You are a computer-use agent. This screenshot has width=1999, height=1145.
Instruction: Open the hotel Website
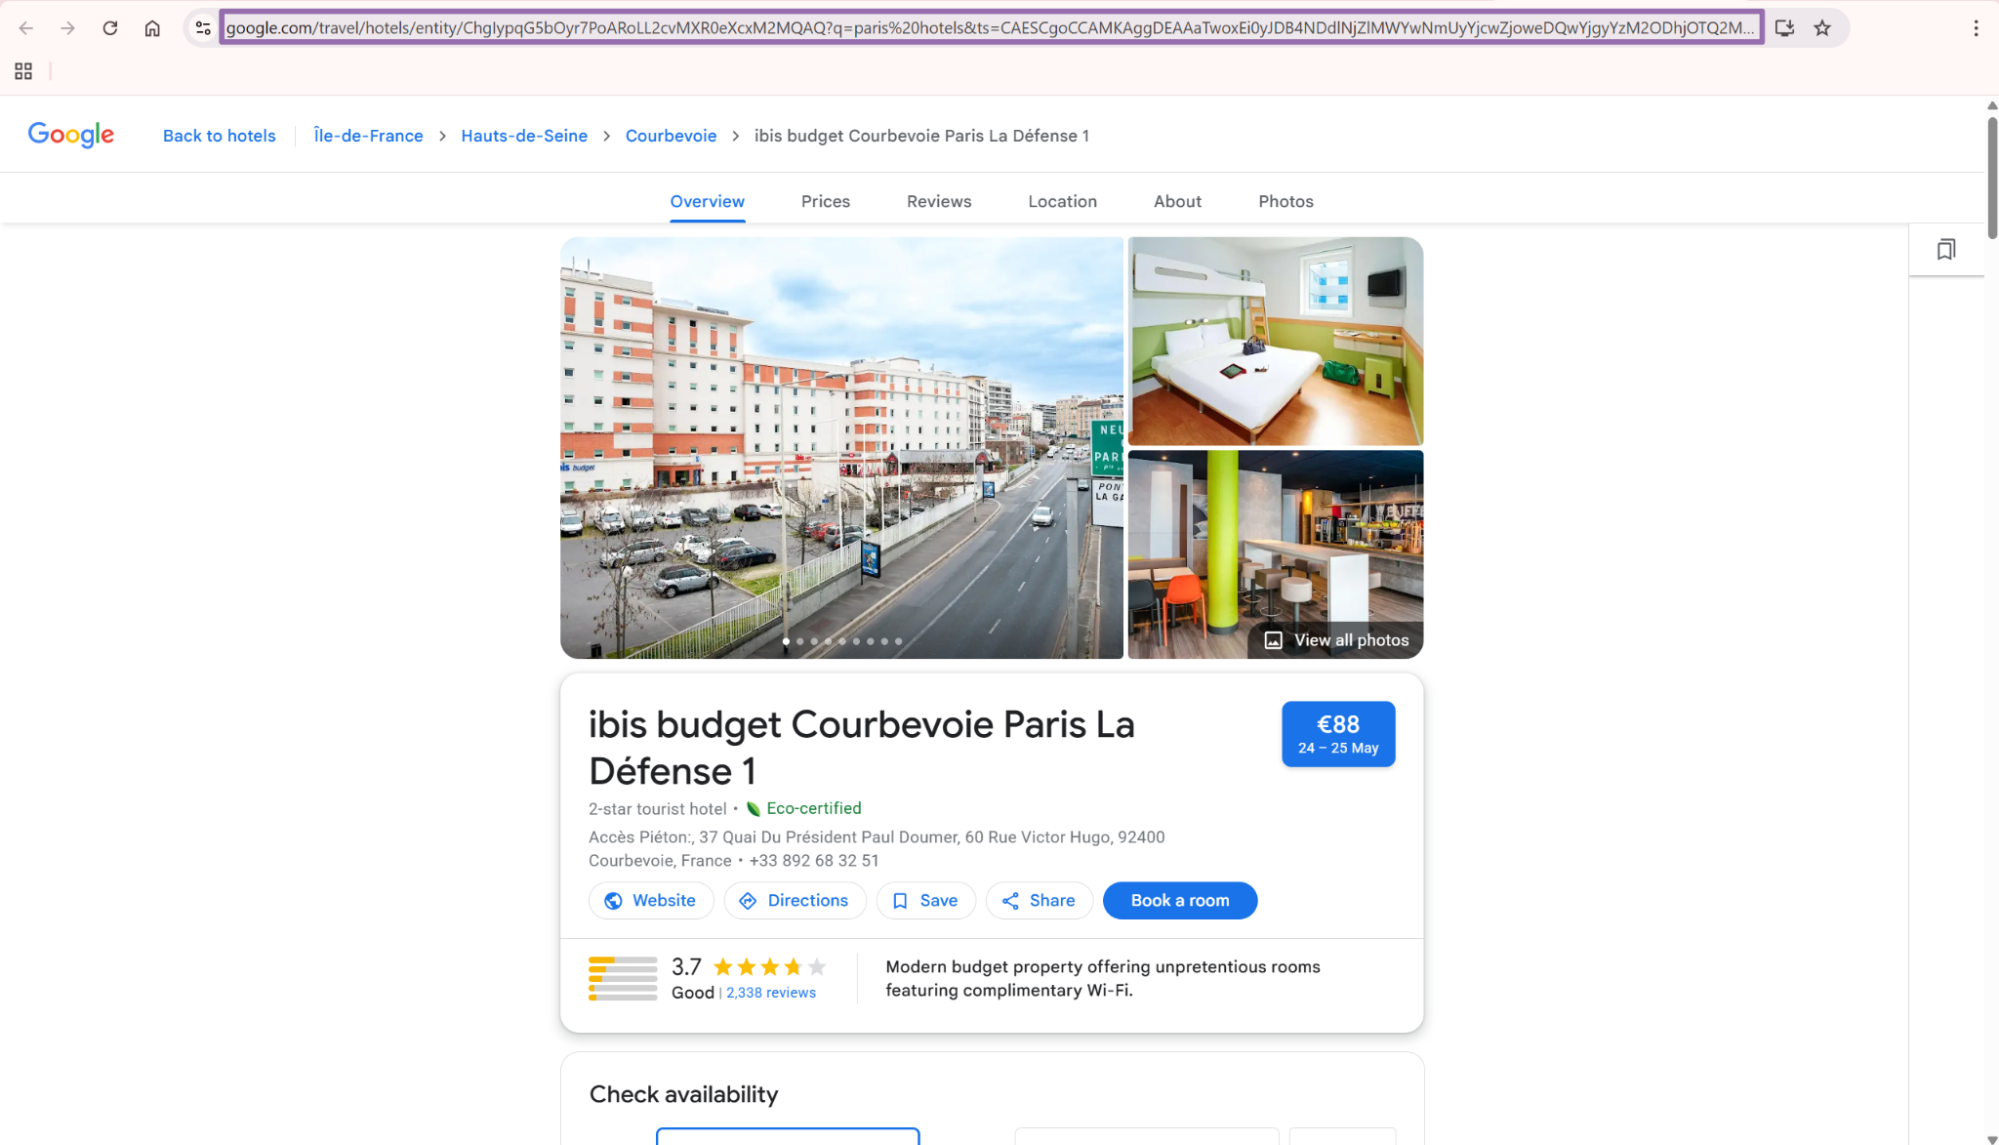[x=651, y=900]
